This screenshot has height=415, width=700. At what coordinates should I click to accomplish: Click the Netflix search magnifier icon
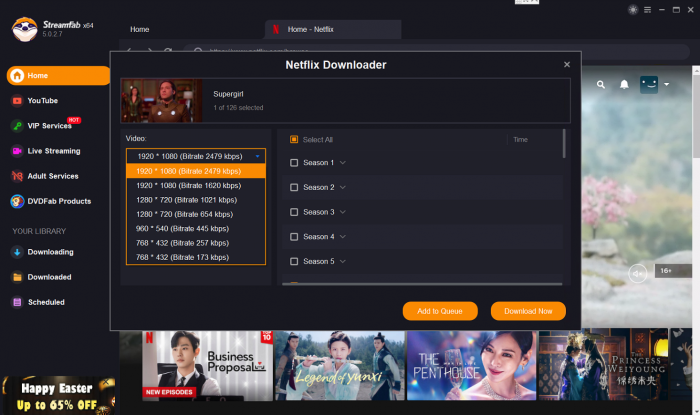click(x=601, y=84)
